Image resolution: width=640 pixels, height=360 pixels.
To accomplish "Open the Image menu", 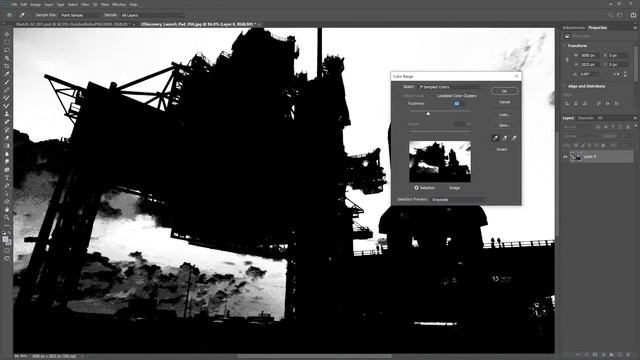I will coord(36,4).
